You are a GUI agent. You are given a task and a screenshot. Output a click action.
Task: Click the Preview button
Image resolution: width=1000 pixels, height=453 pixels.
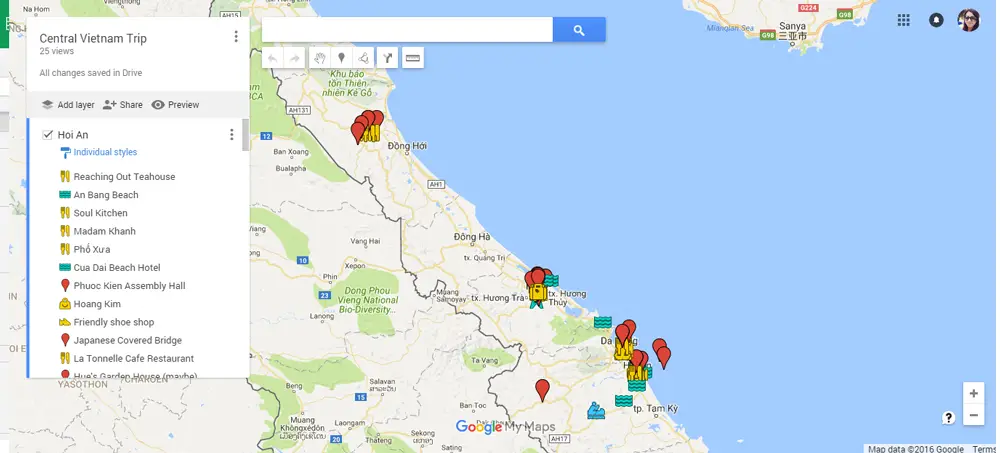pos(175,105)
